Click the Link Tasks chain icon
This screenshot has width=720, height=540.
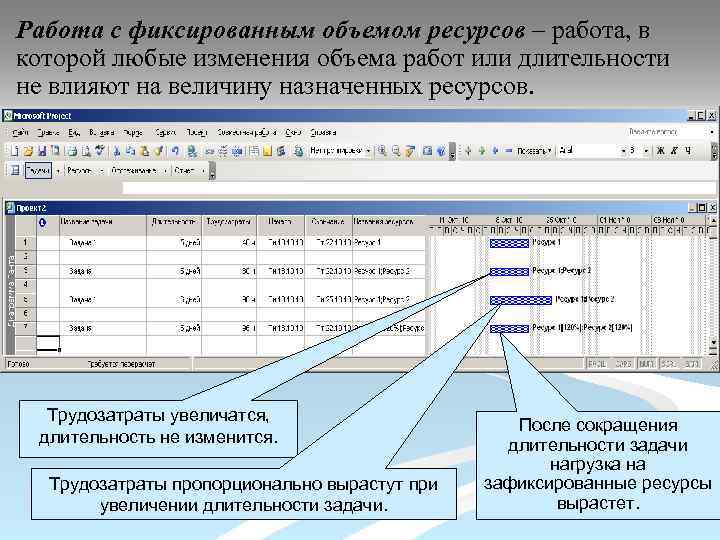209,151
